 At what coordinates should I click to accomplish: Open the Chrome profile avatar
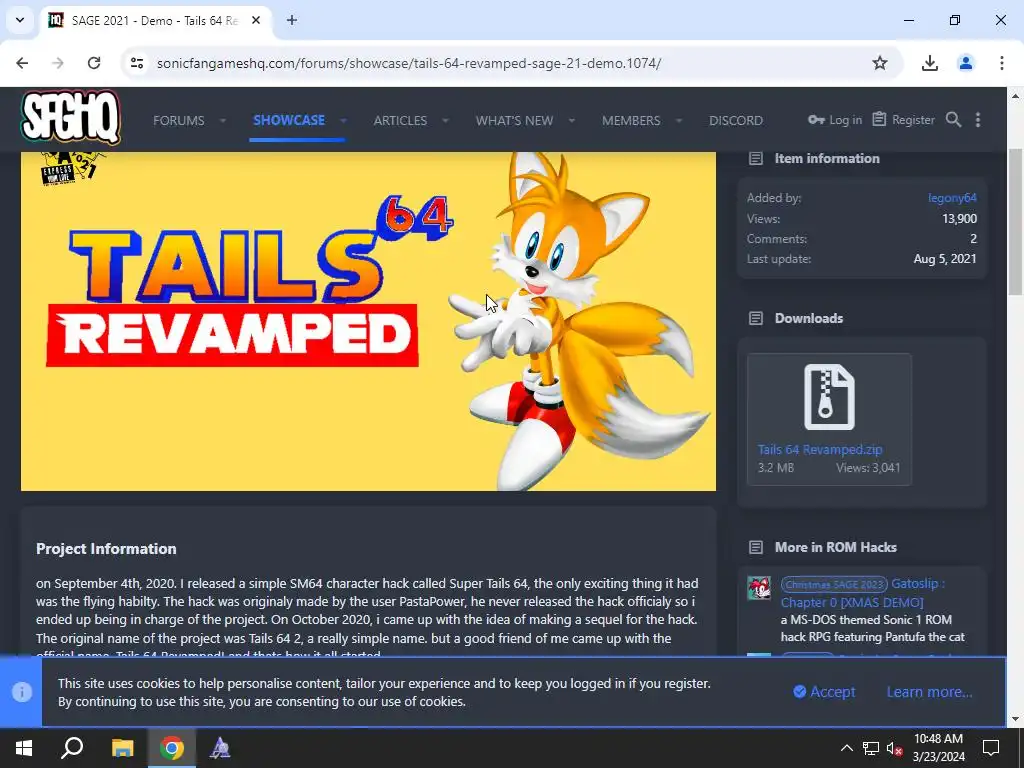(x=966, y=63)
